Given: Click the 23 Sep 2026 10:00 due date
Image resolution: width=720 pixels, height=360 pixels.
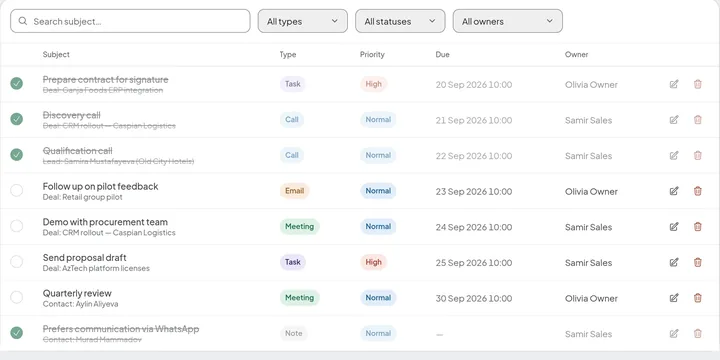Looking at the screenshot, I should pyautogui.click(x=473, y=191).
